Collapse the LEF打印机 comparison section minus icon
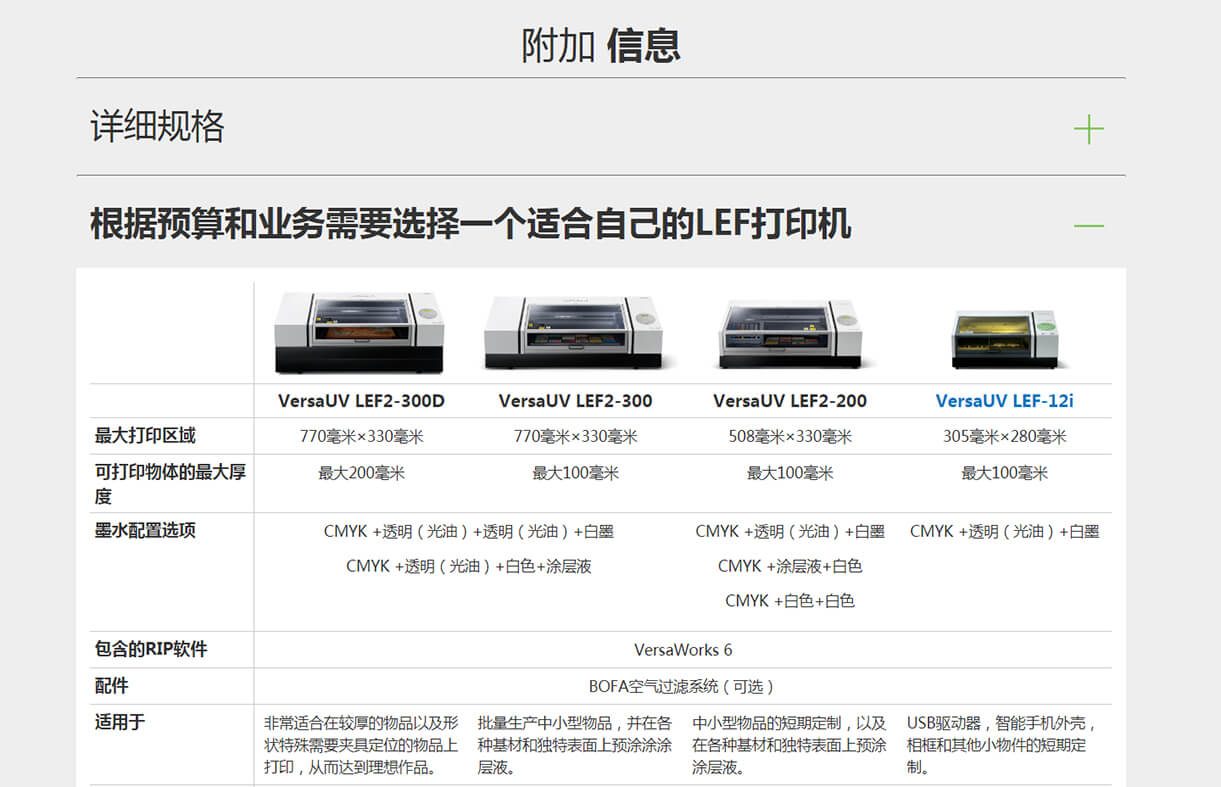Image resolution: width=1221 pixels, height=787 pixels. coord(1088,225)
